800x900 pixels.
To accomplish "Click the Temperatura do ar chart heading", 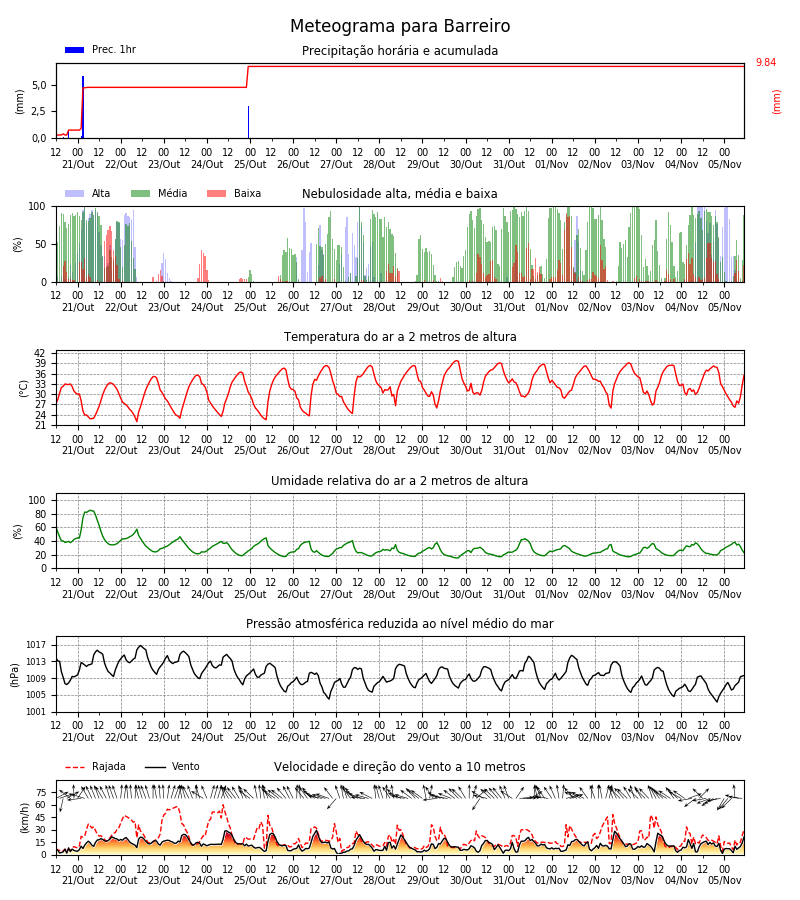I will point(400,337).
